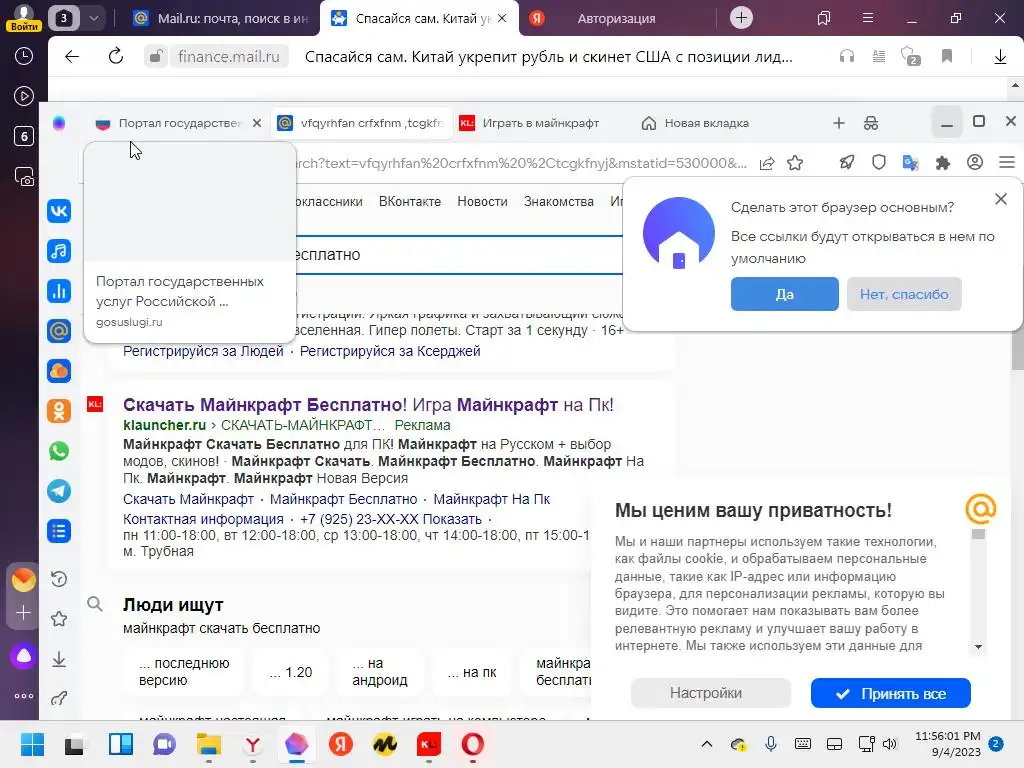Open shield protection icon in Atom toolbar
Viewport: 1024px width, 768px height.
879,163
